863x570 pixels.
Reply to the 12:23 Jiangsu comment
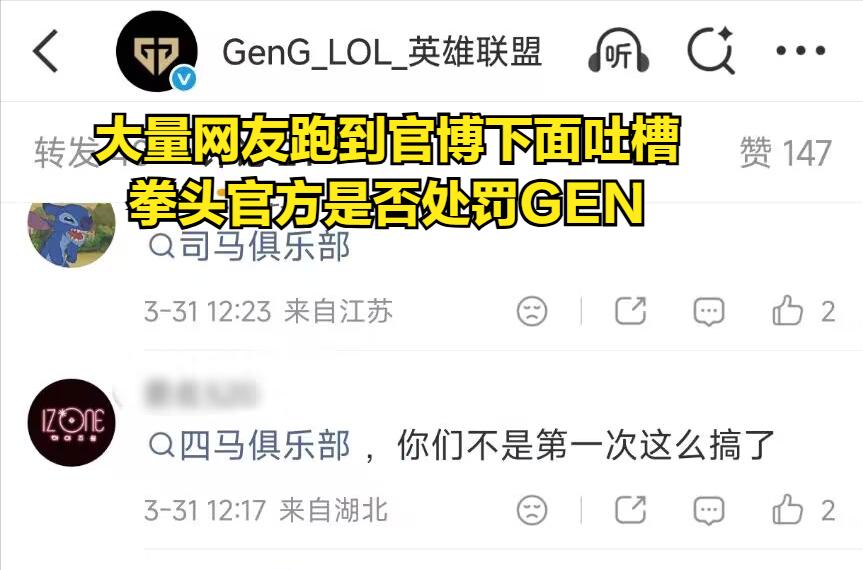[x=709, y=312]
